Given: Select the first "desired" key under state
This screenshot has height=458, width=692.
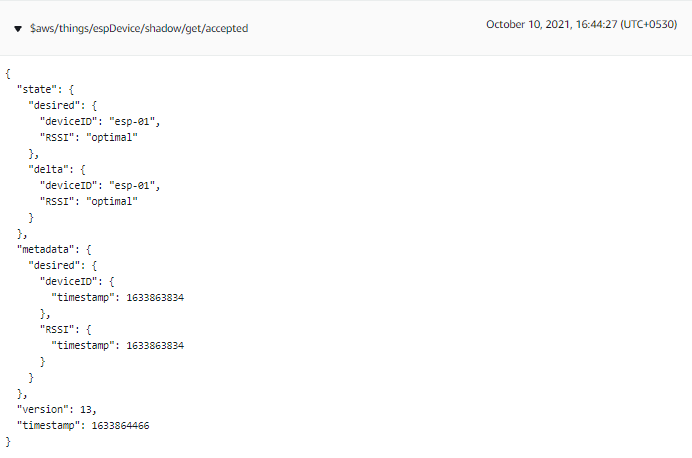Looking at the screenshot, I should (x=54, y=105).
